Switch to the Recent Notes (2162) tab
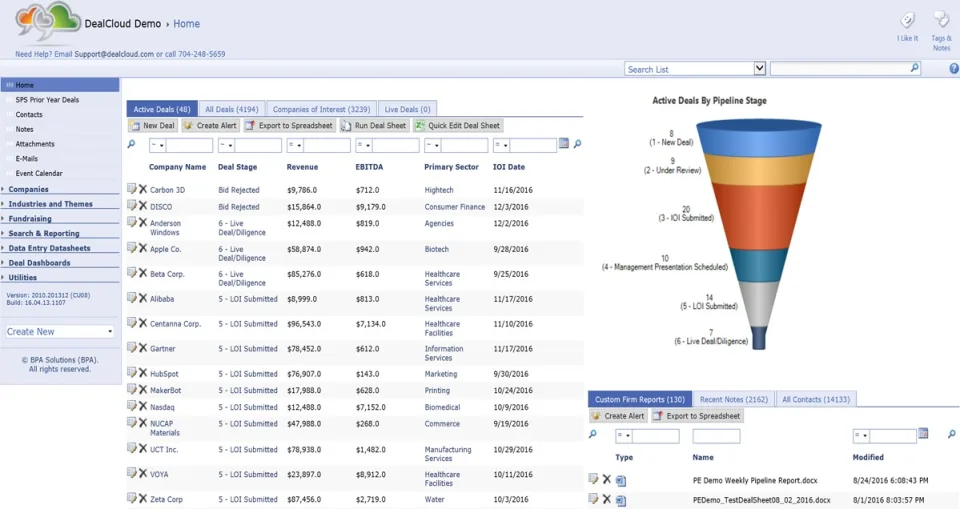960x509 pixels. [733, 399]
